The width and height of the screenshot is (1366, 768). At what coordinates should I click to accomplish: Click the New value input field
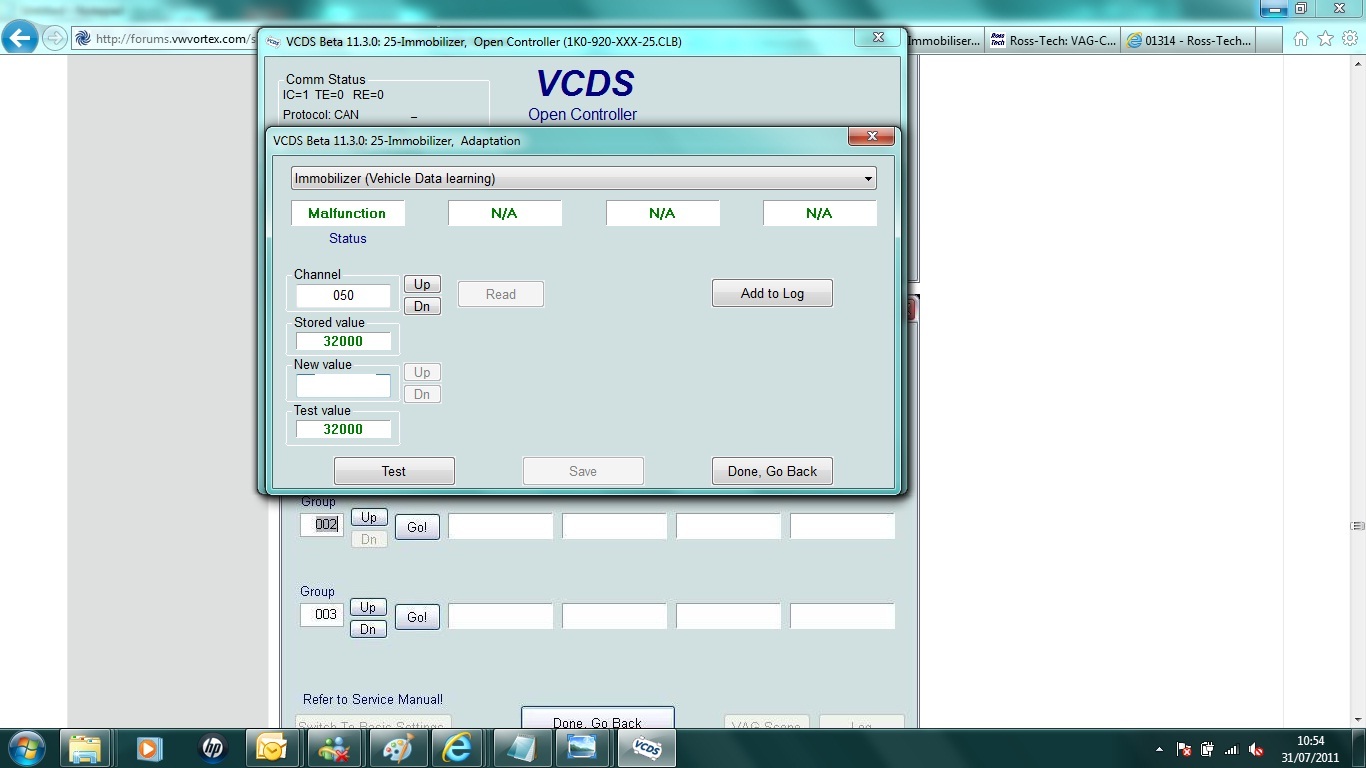tap(343, 386)
